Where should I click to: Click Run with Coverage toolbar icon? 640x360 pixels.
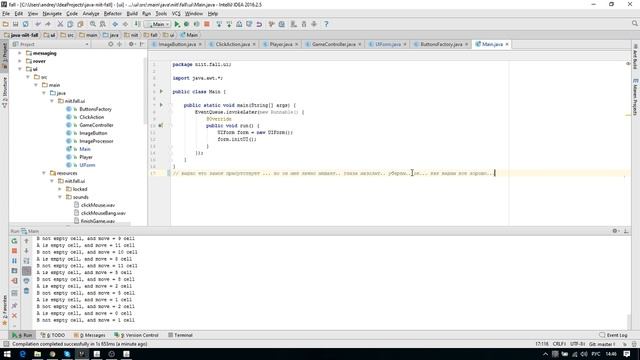(196, 24)
